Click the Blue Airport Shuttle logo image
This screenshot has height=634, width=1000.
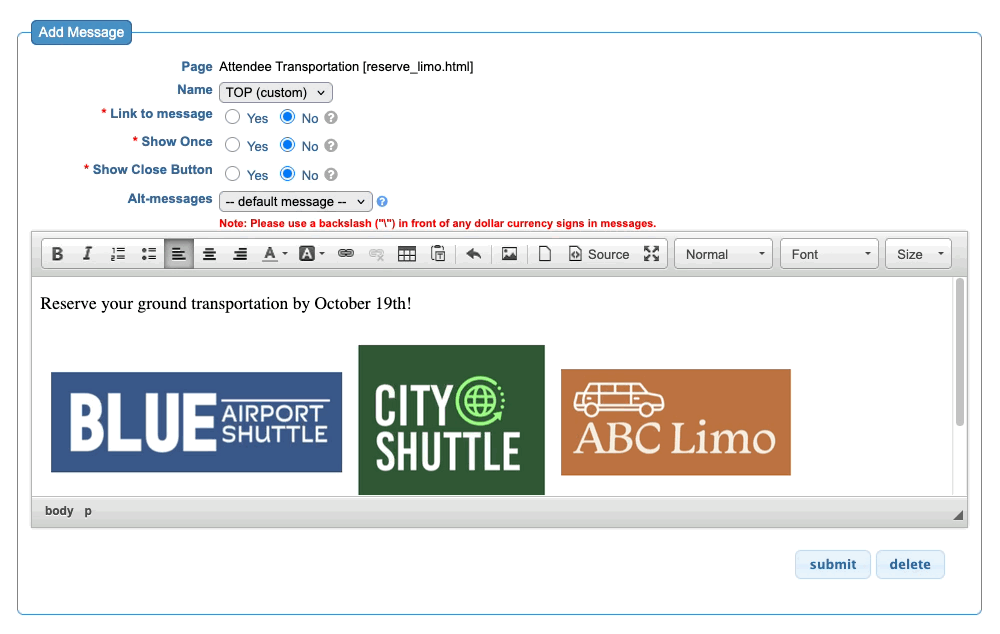[196, 422]
